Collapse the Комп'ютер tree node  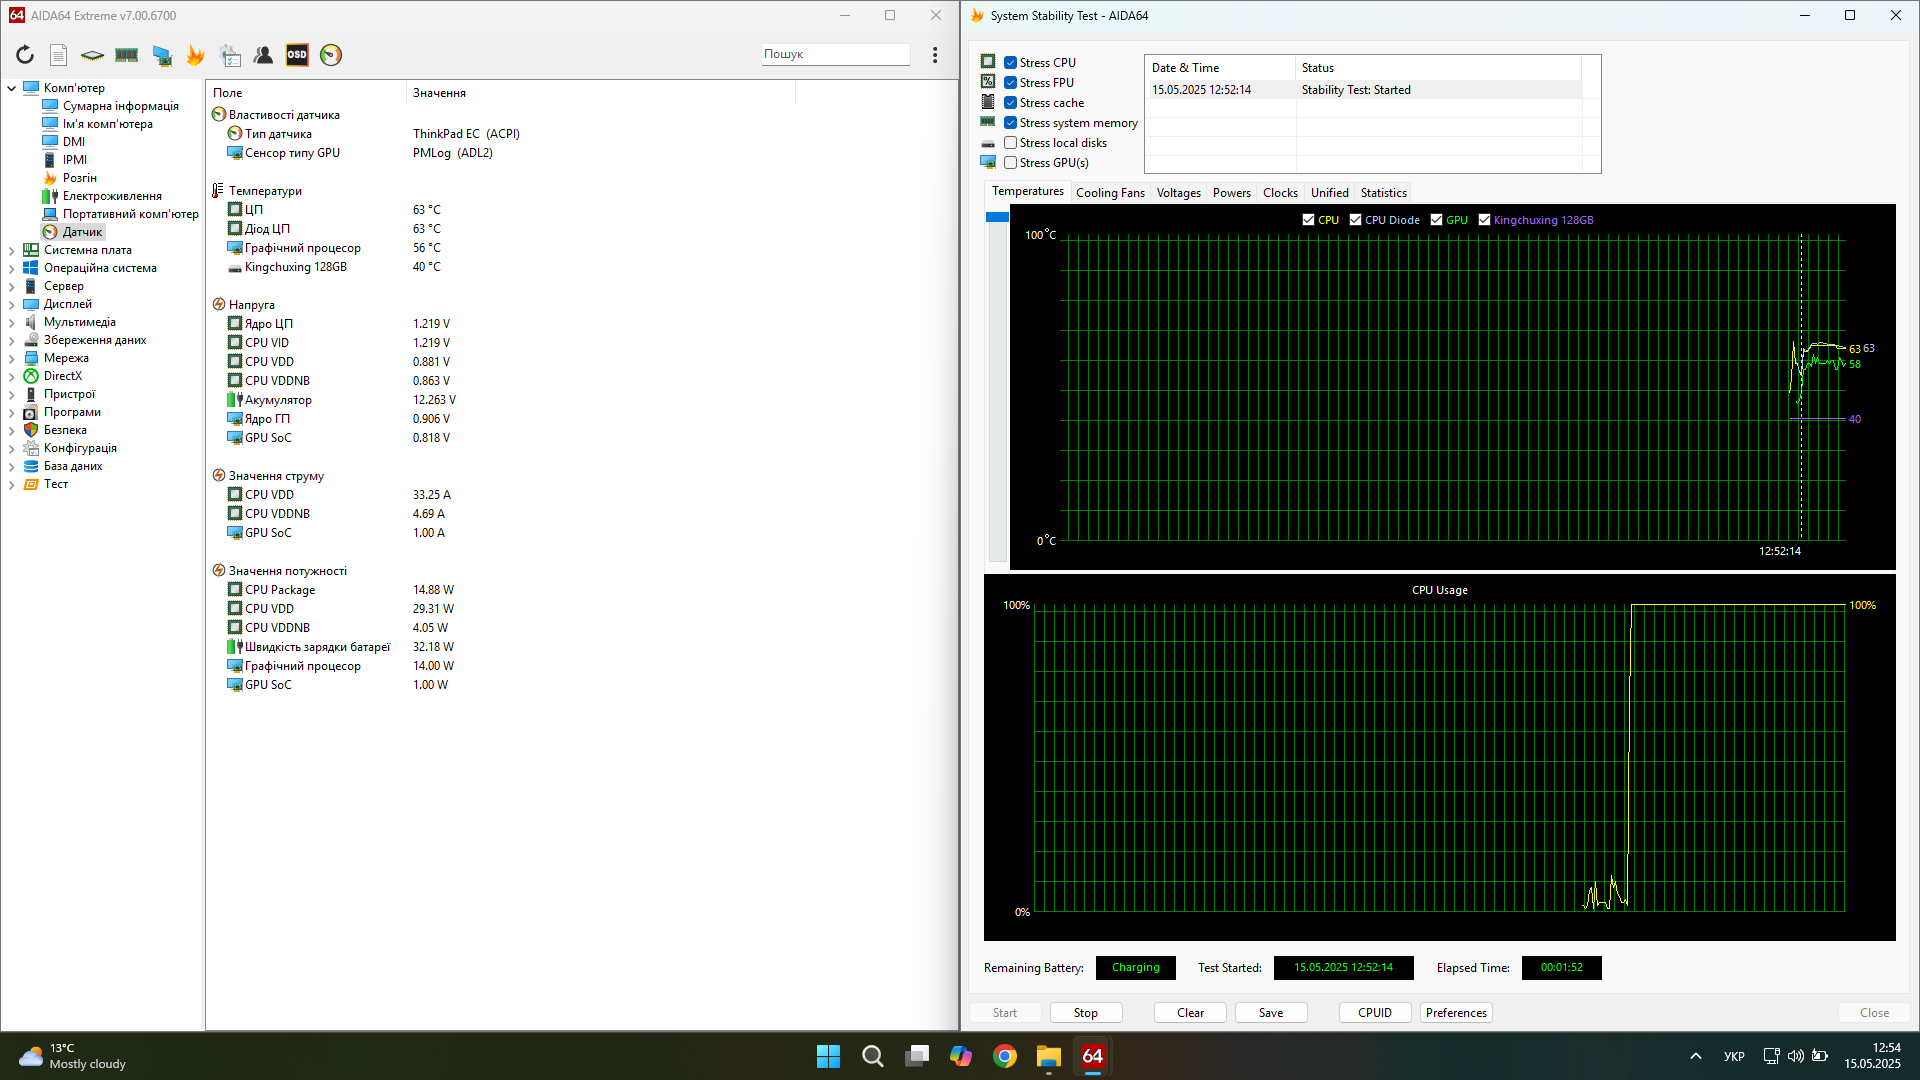point(11,88)
